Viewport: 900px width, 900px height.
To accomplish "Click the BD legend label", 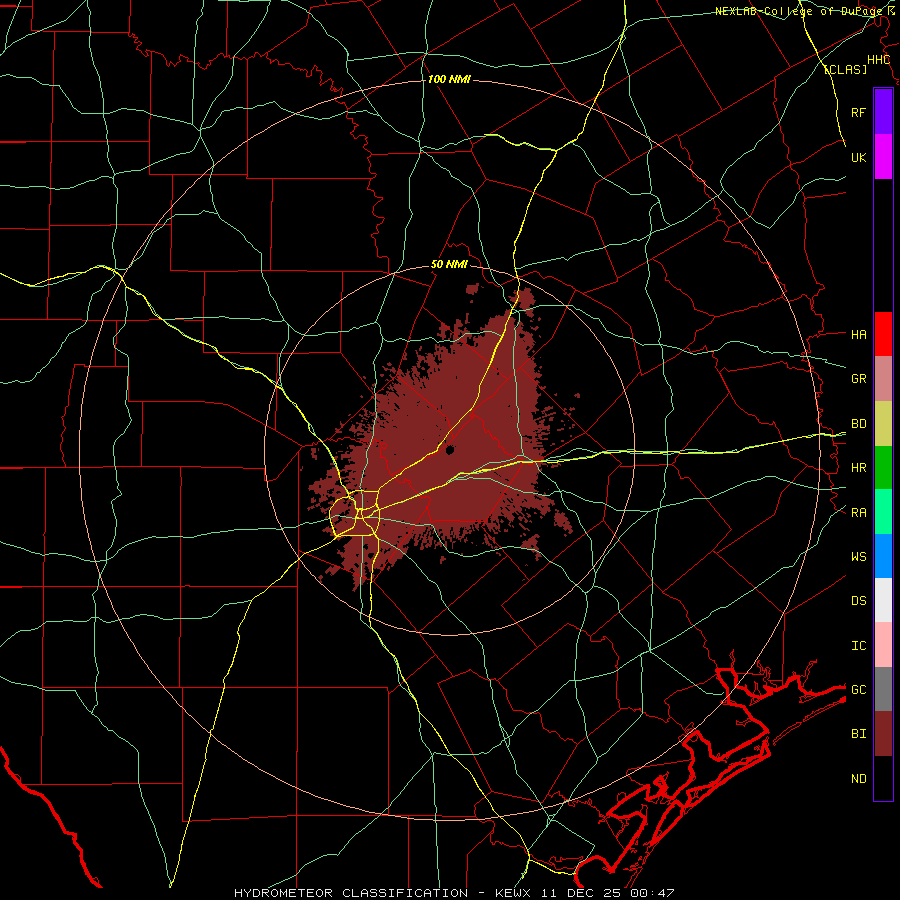I will 858,424.
